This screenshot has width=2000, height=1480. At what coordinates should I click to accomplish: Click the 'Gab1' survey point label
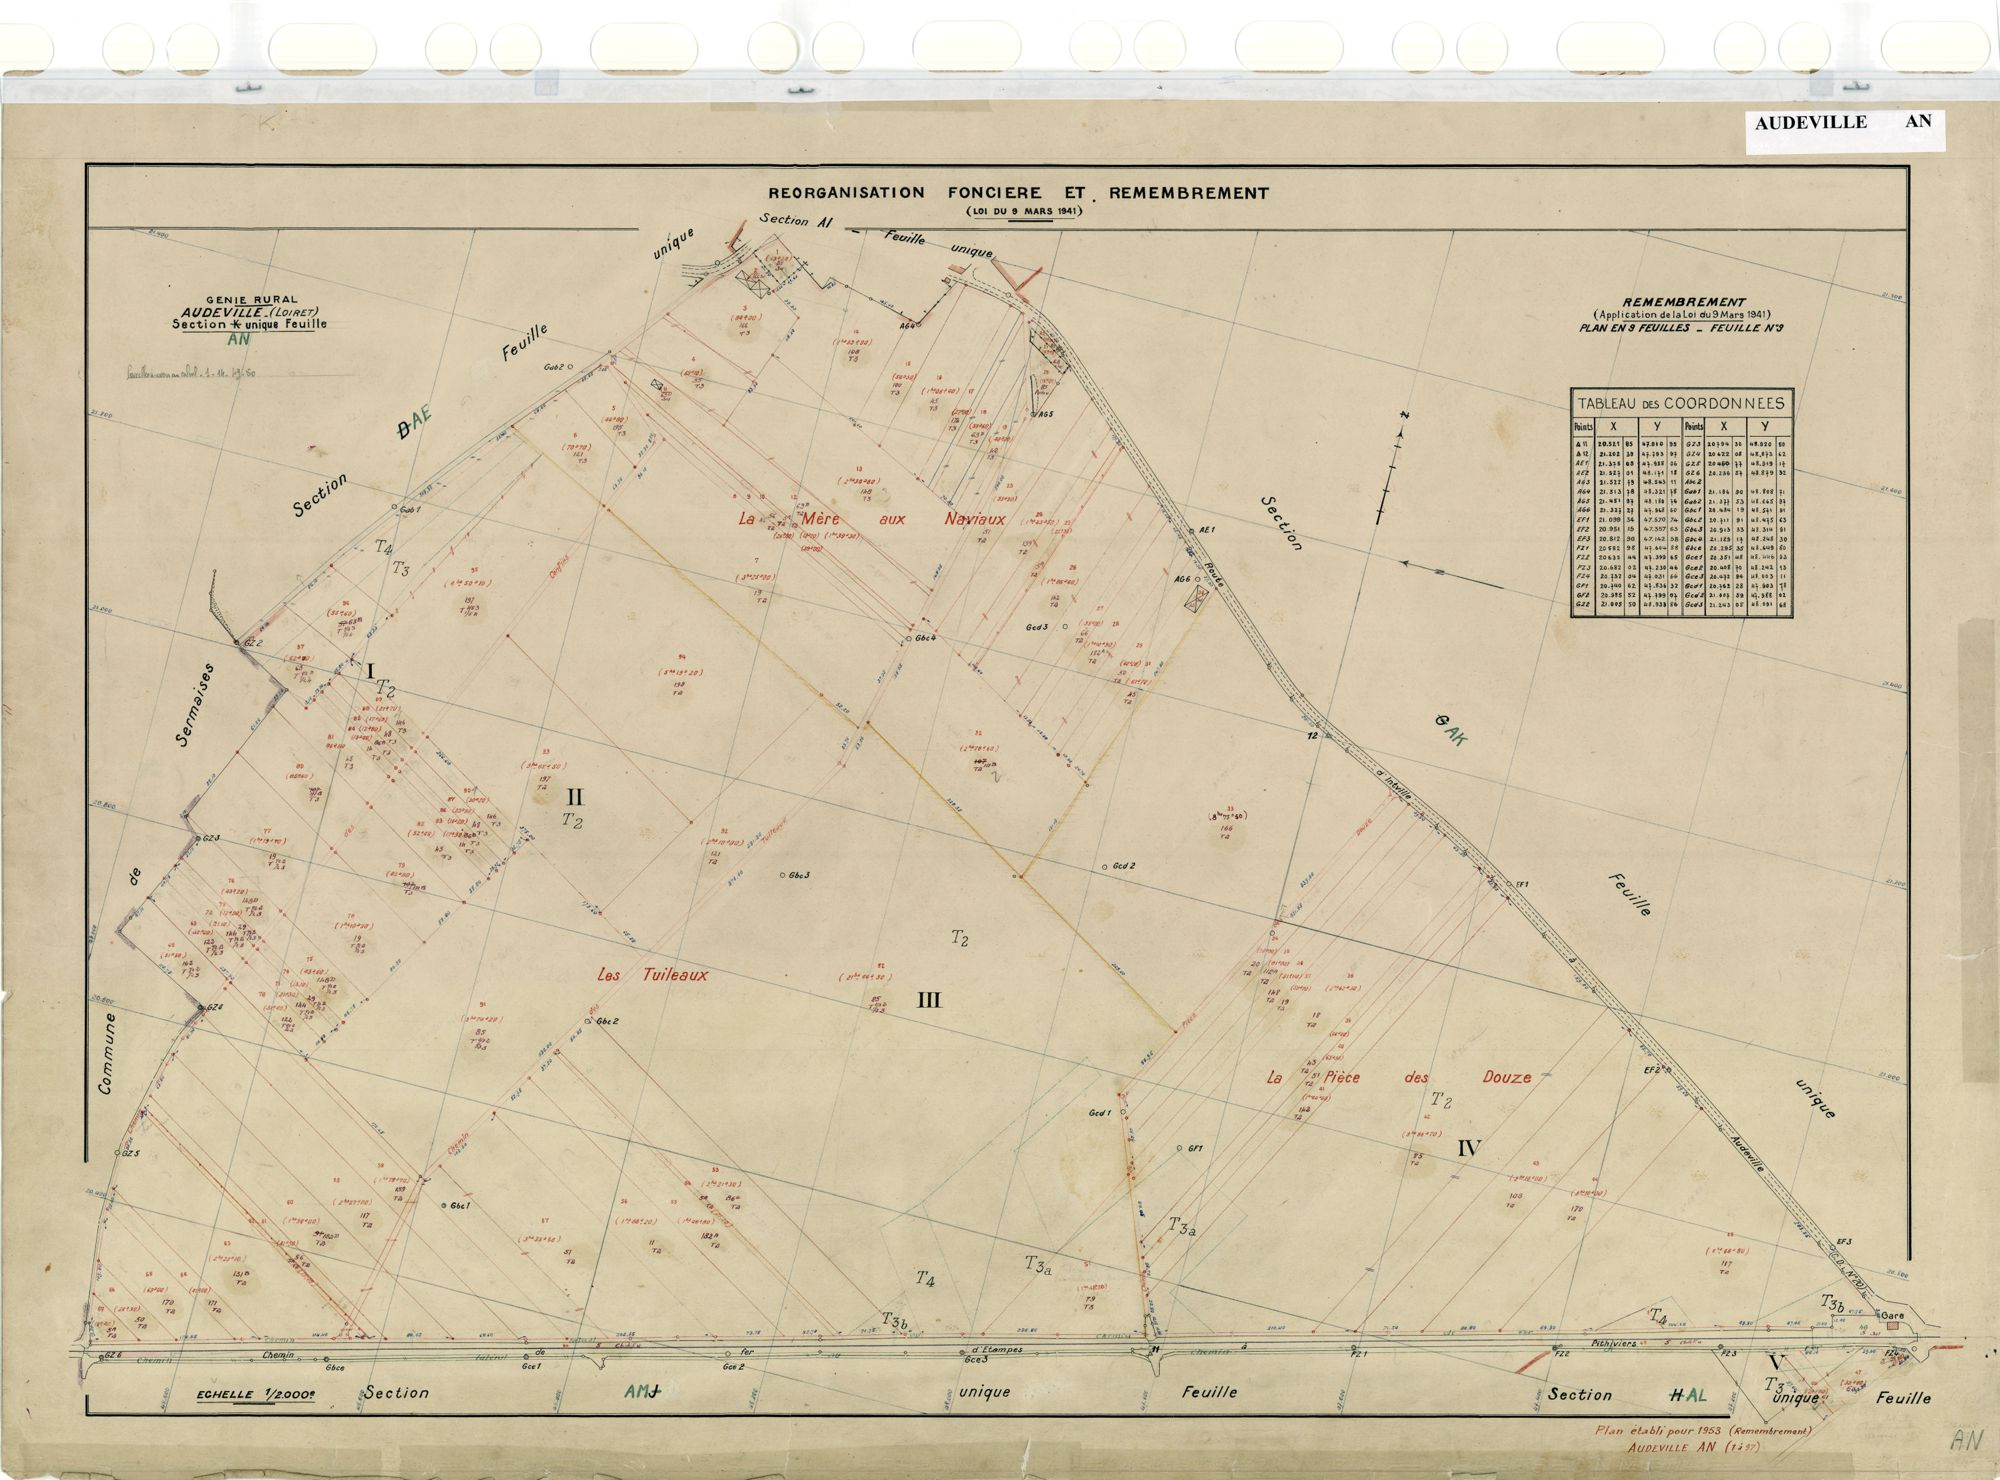411,509
